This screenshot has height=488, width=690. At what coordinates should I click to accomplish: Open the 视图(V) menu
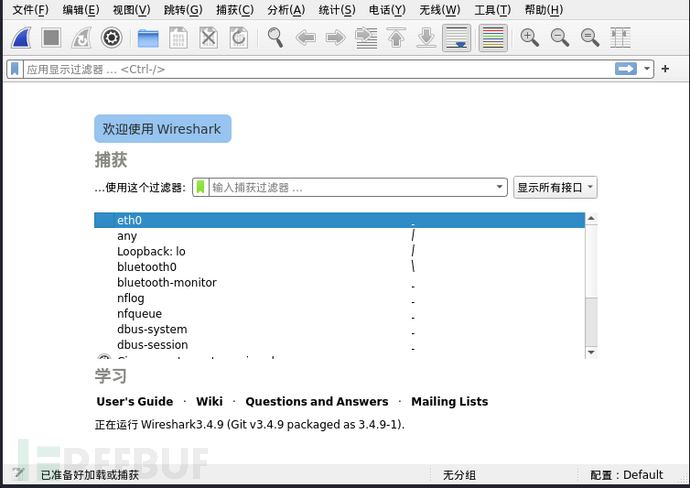pyautogui.click(x=131, y=10)
